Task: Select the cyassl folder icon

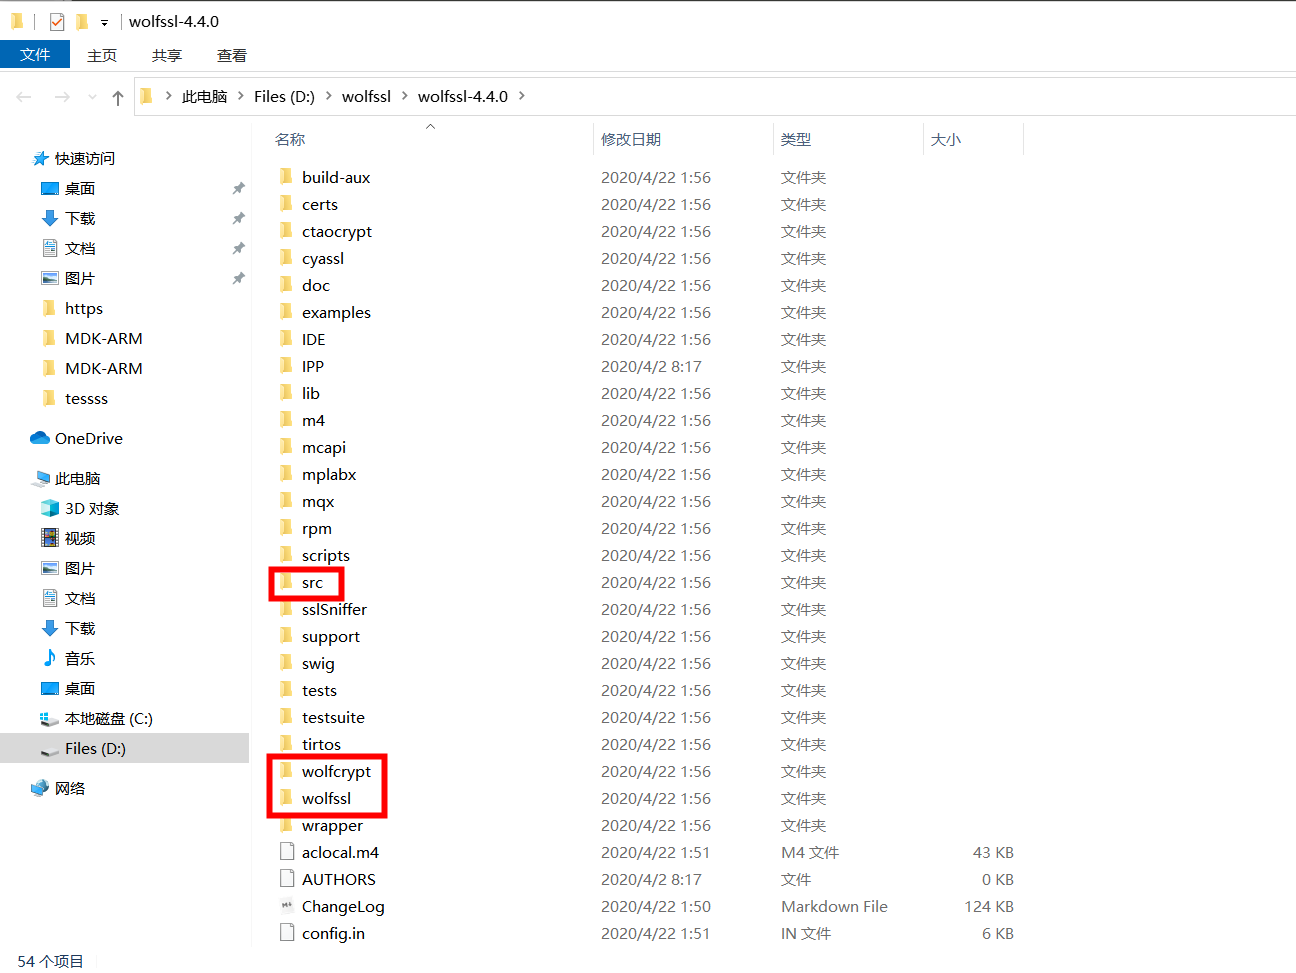Action: 286,258
